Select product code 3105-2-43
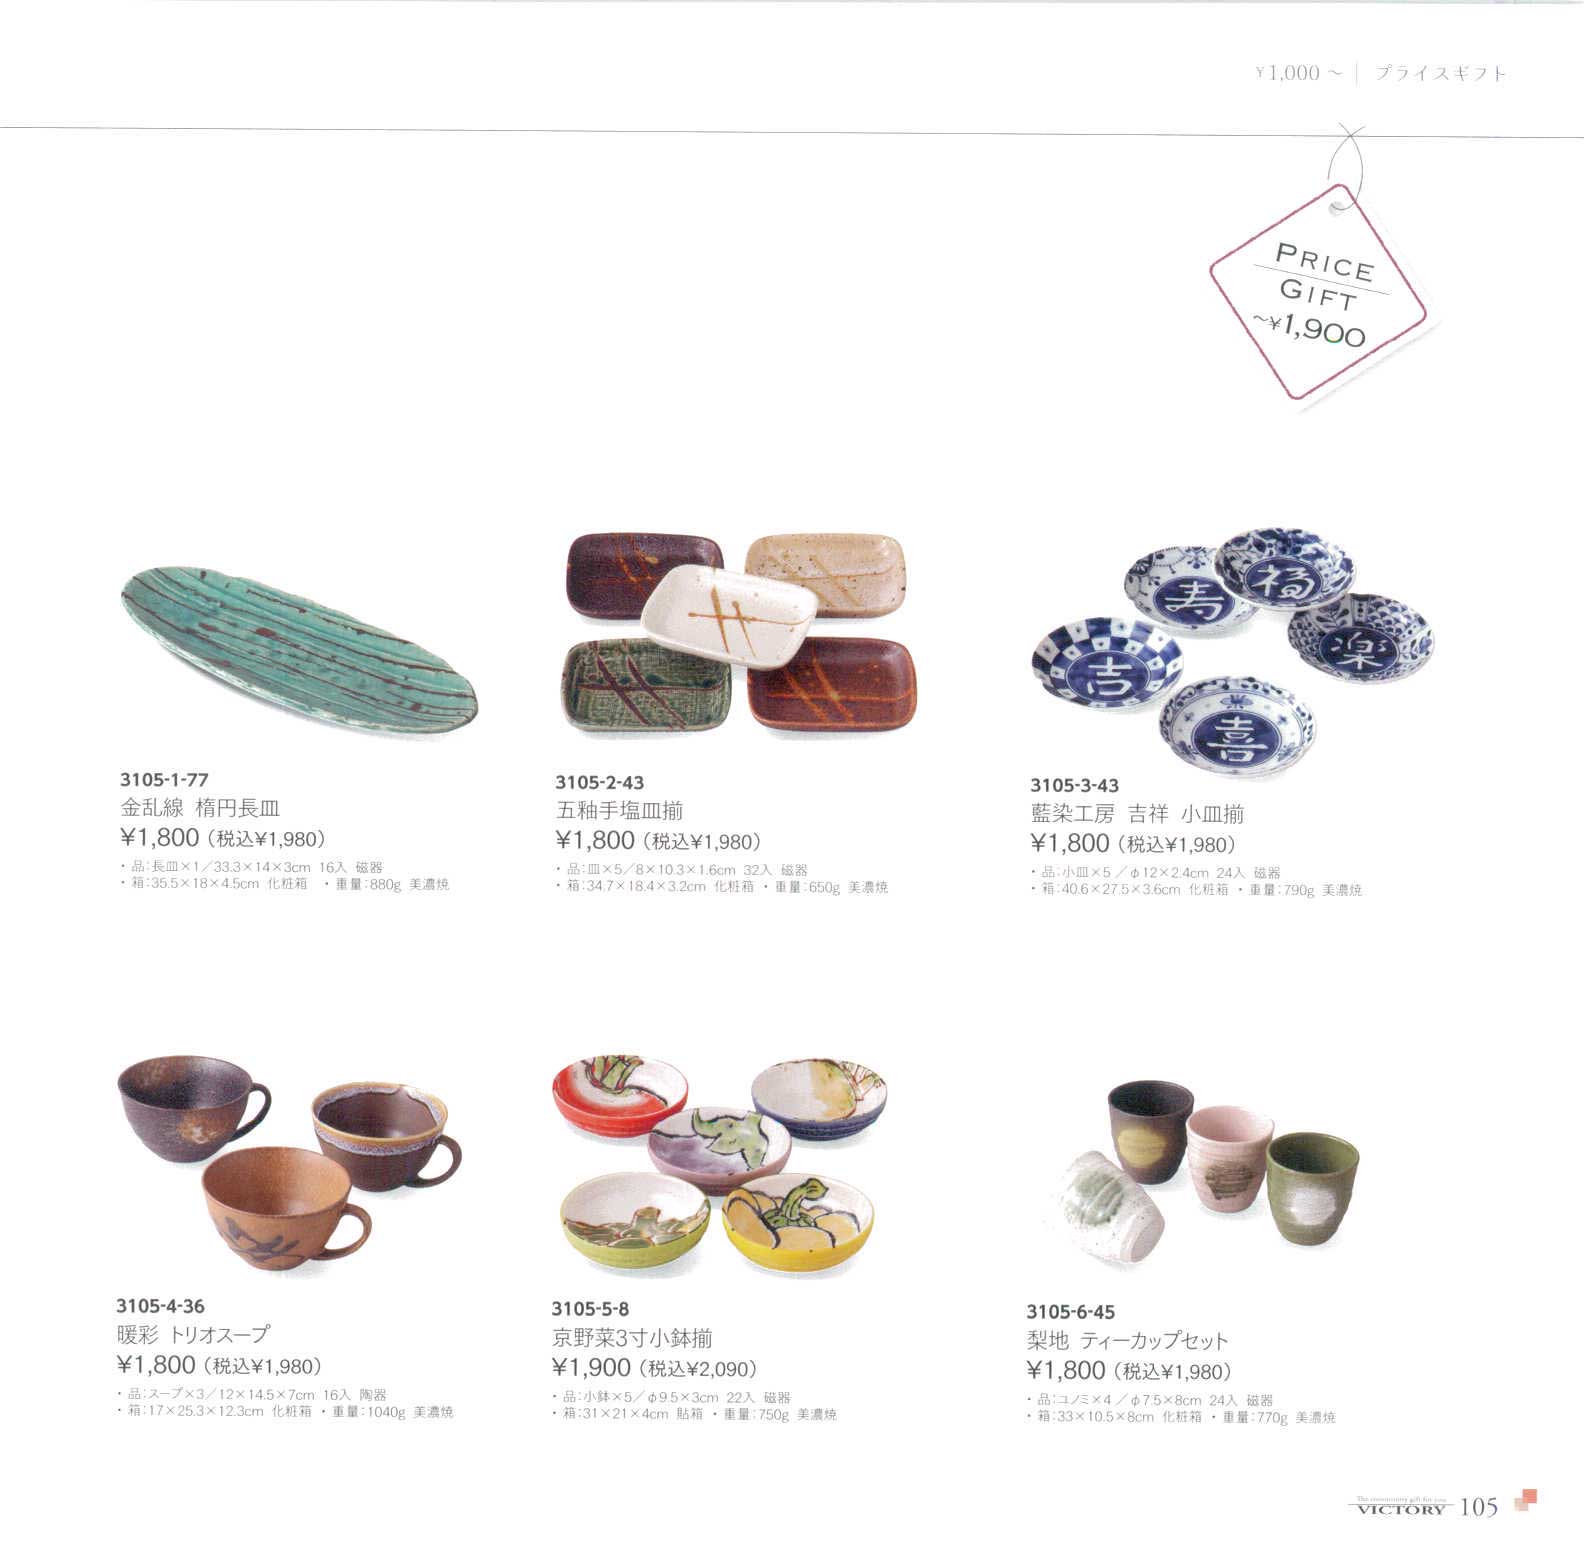Screen dimensions: 1584x1560 tap(600, 783)
